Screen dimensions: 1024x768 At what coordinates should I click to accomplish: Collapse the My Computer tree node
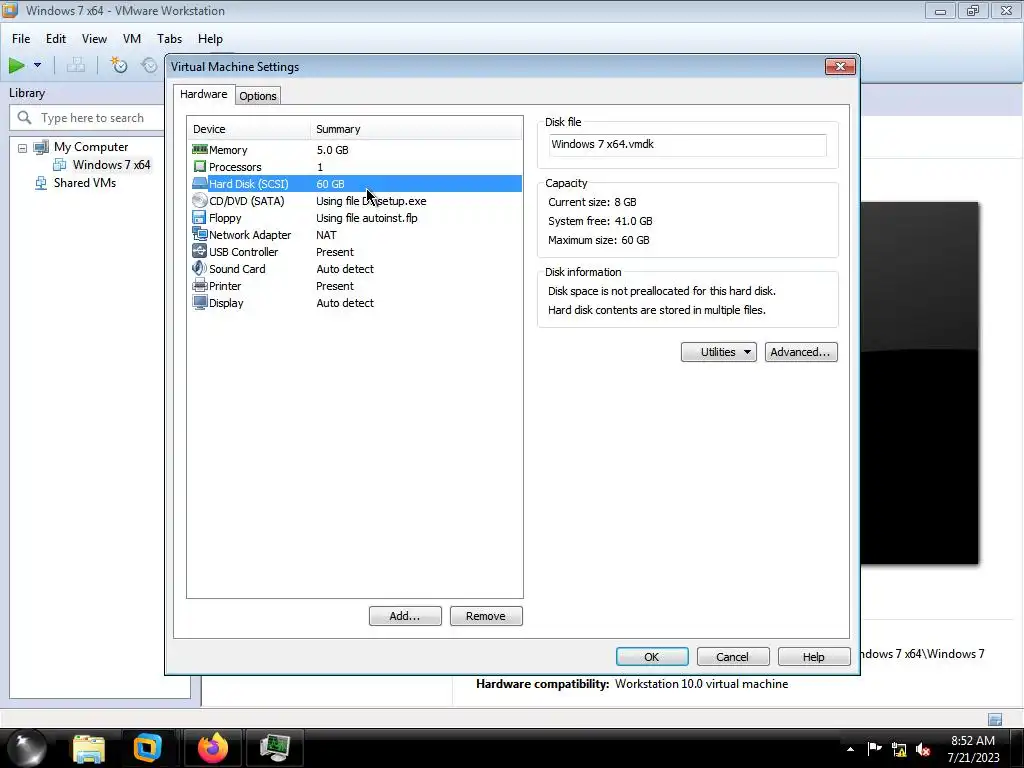[x=22, y=148]
